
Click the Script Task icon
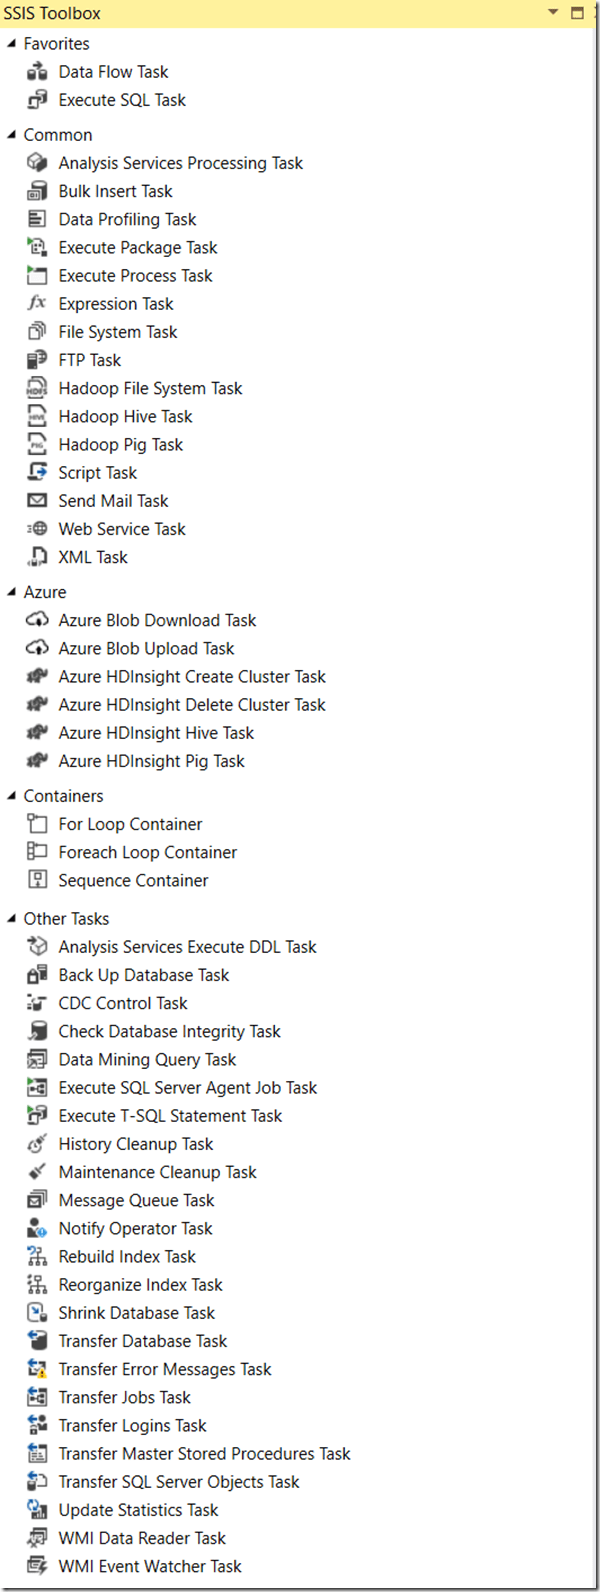click(x=37, y=472)
